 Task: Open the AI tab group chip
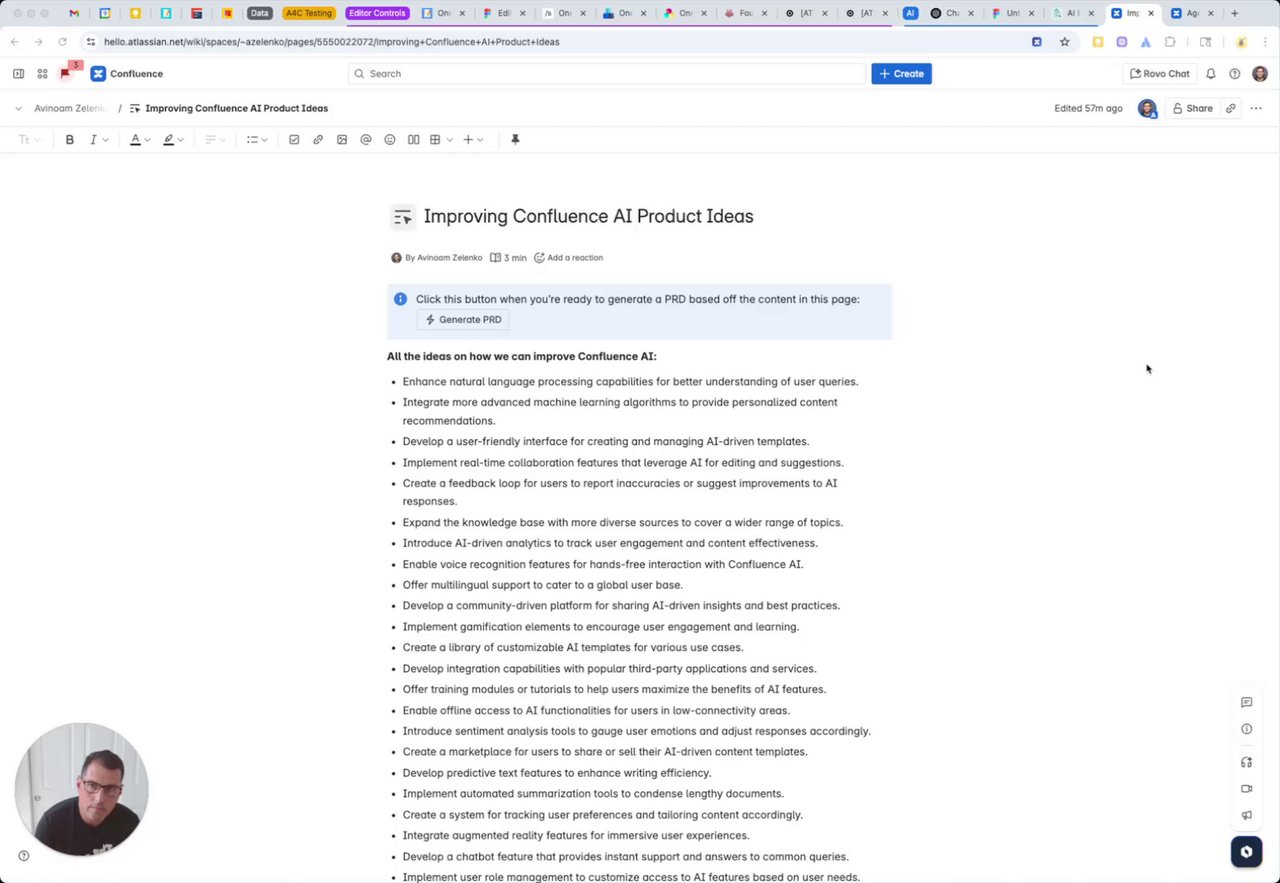coord(910,13)
